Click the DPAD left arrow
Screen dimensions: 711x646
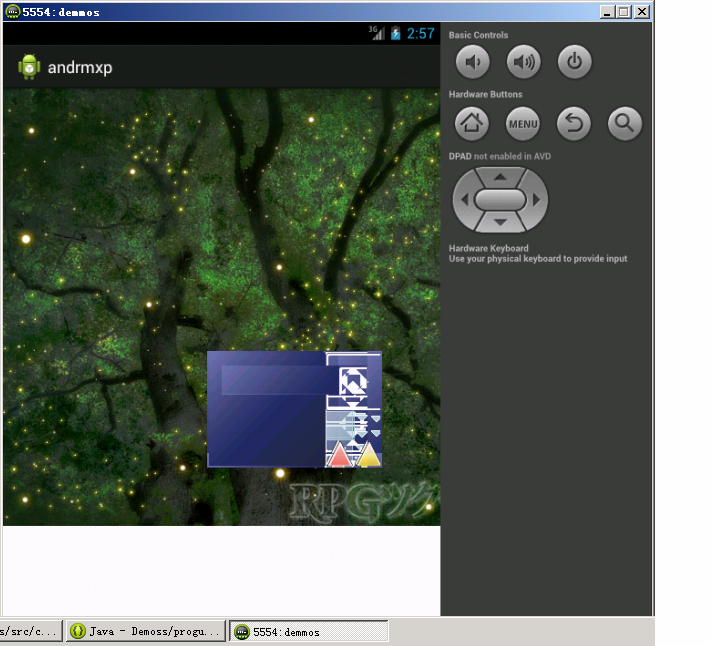464,199
